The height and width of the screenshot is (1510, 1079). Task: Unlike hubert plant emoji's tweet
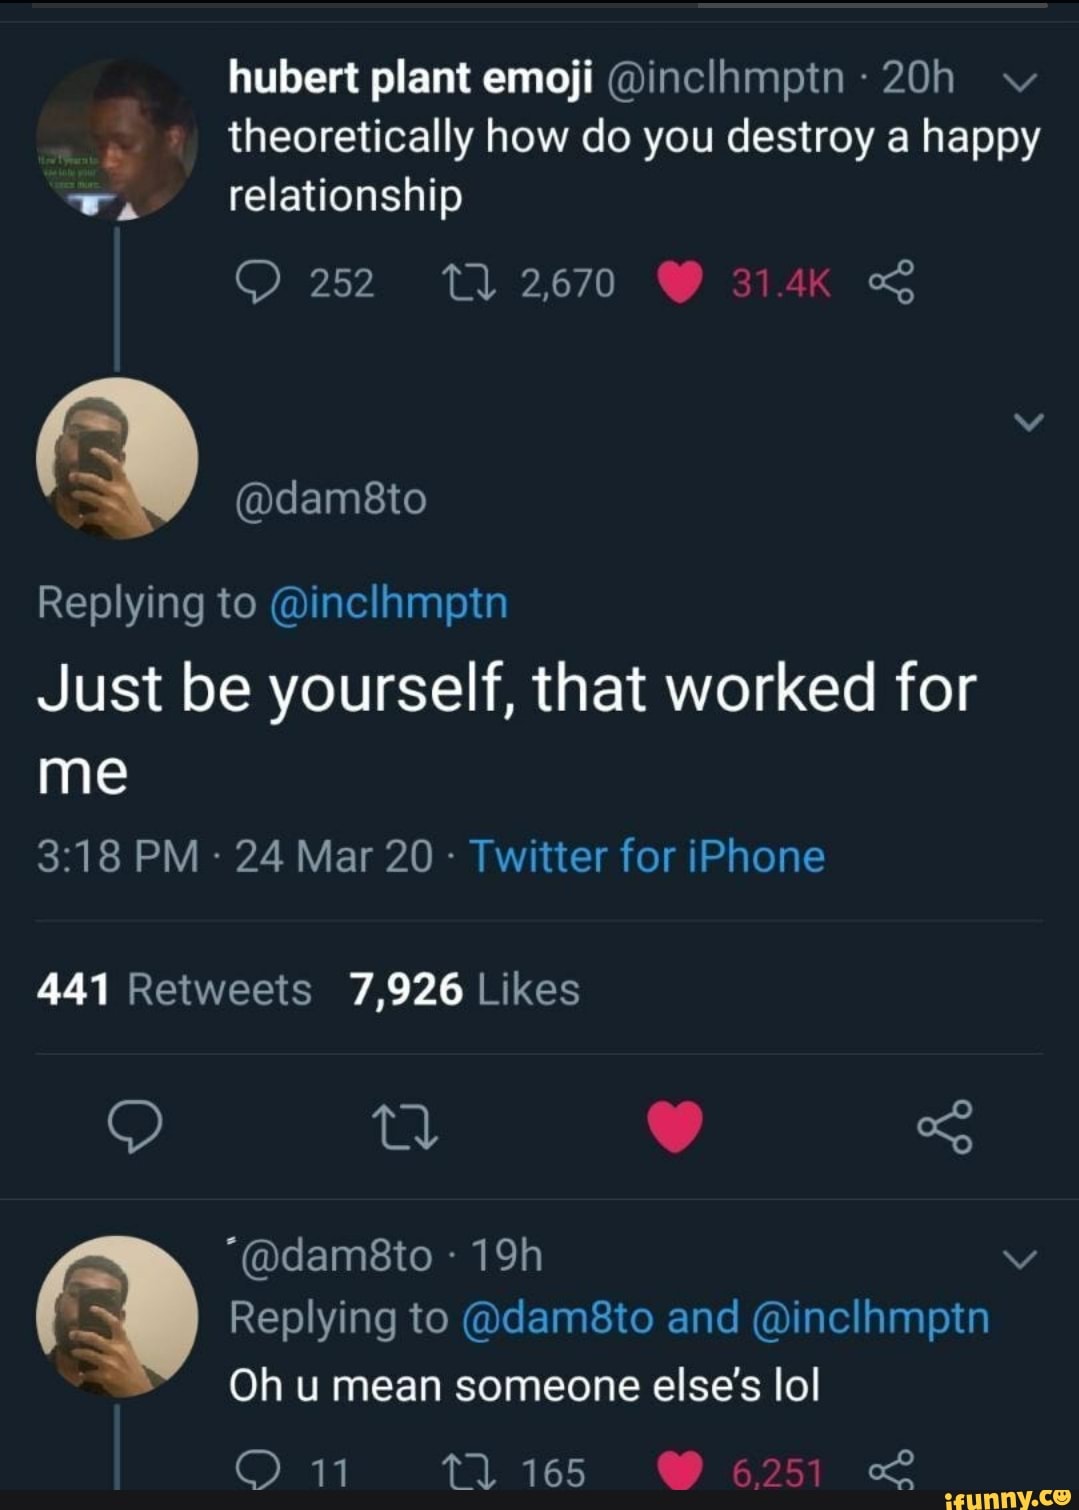[x=680, y=283]
